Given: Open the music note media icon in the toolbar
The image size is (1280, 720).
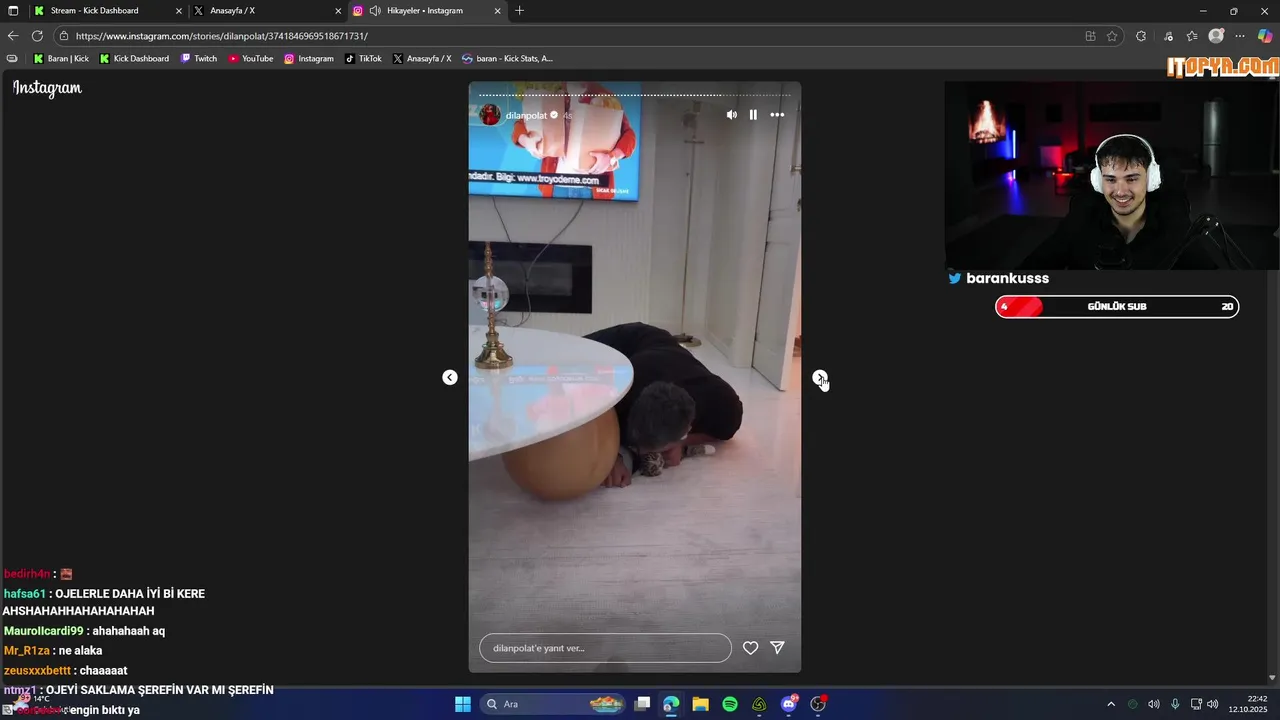Looking at the screenshot, I should (1168, 36).
